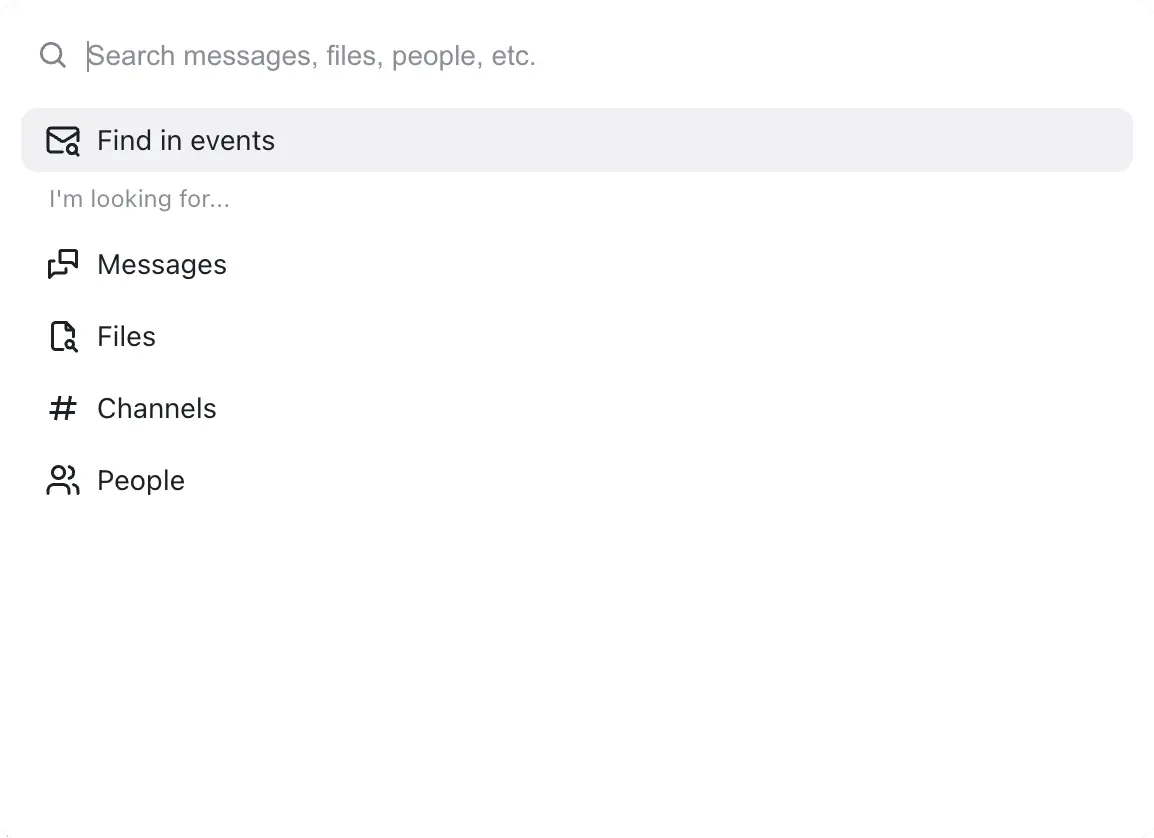This screenshot has height=838, width=1154.
Task: Click the search bar placeholder text
Action: (311, 55)
